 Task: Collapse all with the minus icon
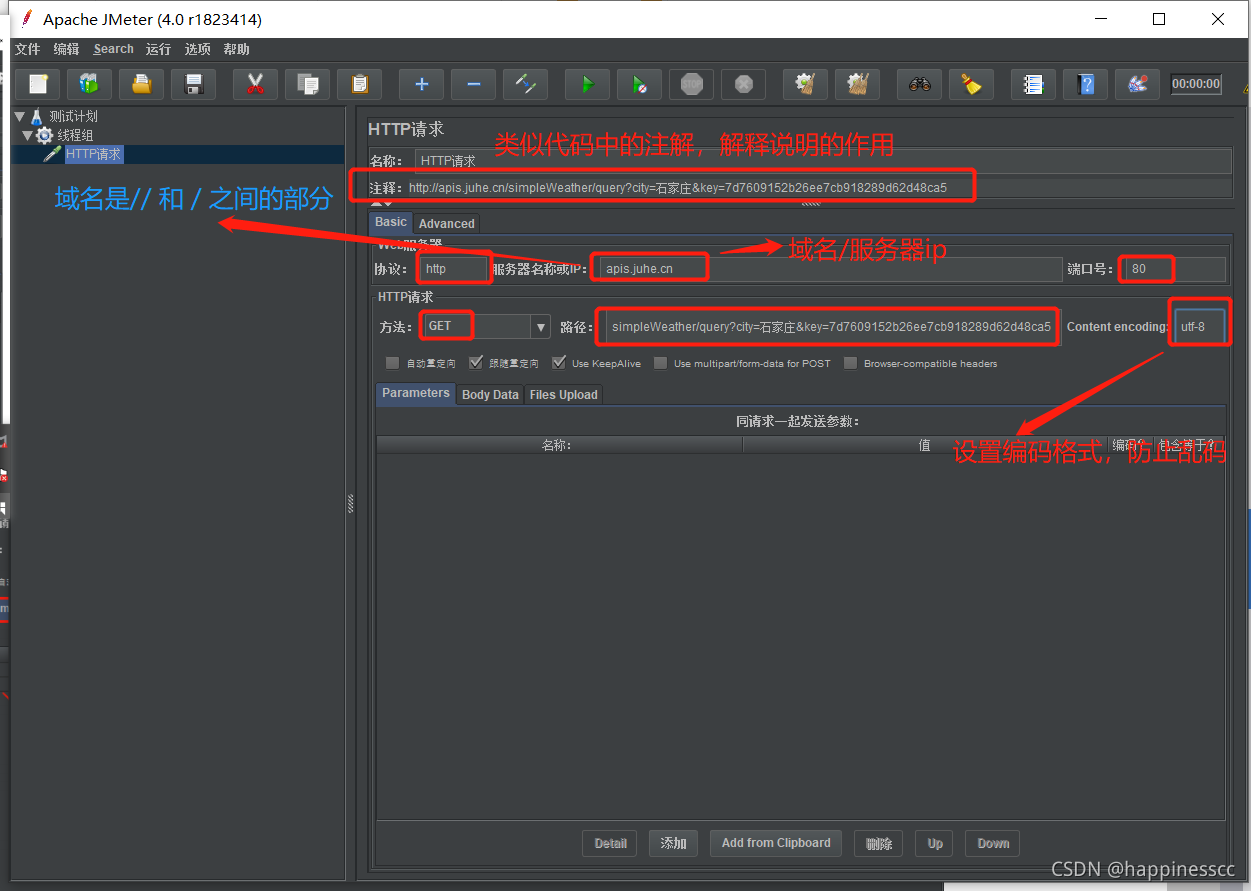[x=473, y=84]
